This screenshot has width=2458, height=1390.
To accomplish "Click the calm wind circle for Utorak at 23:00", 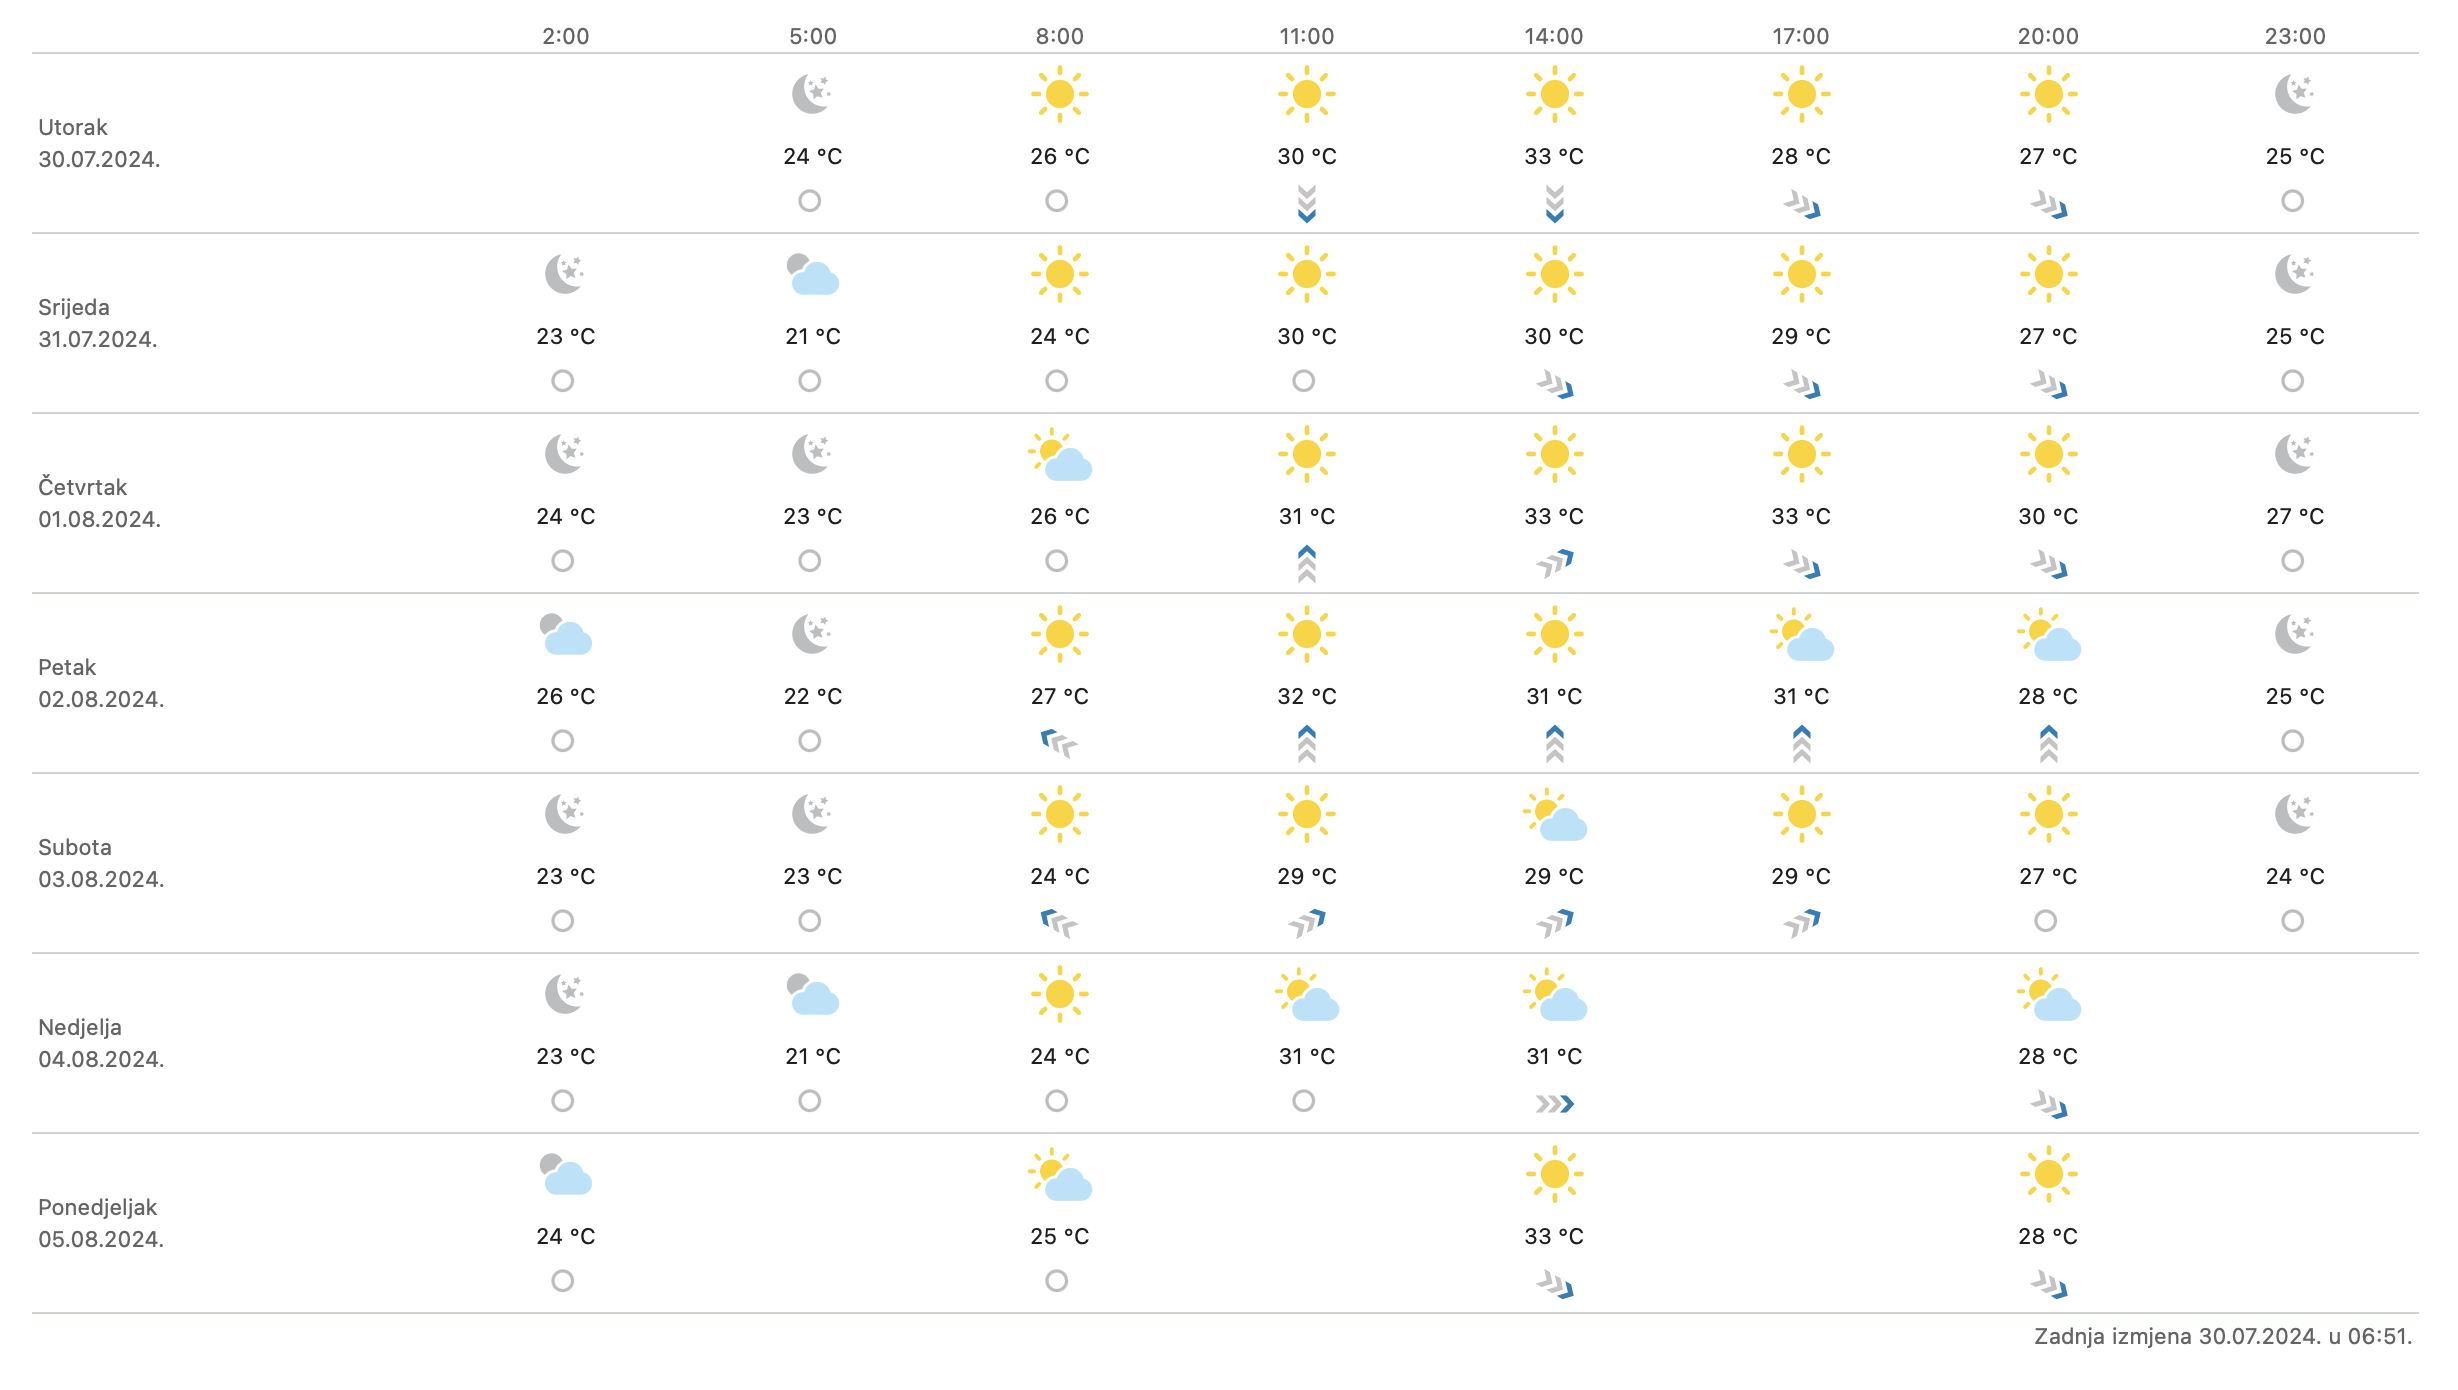I will coord(2292,201).
